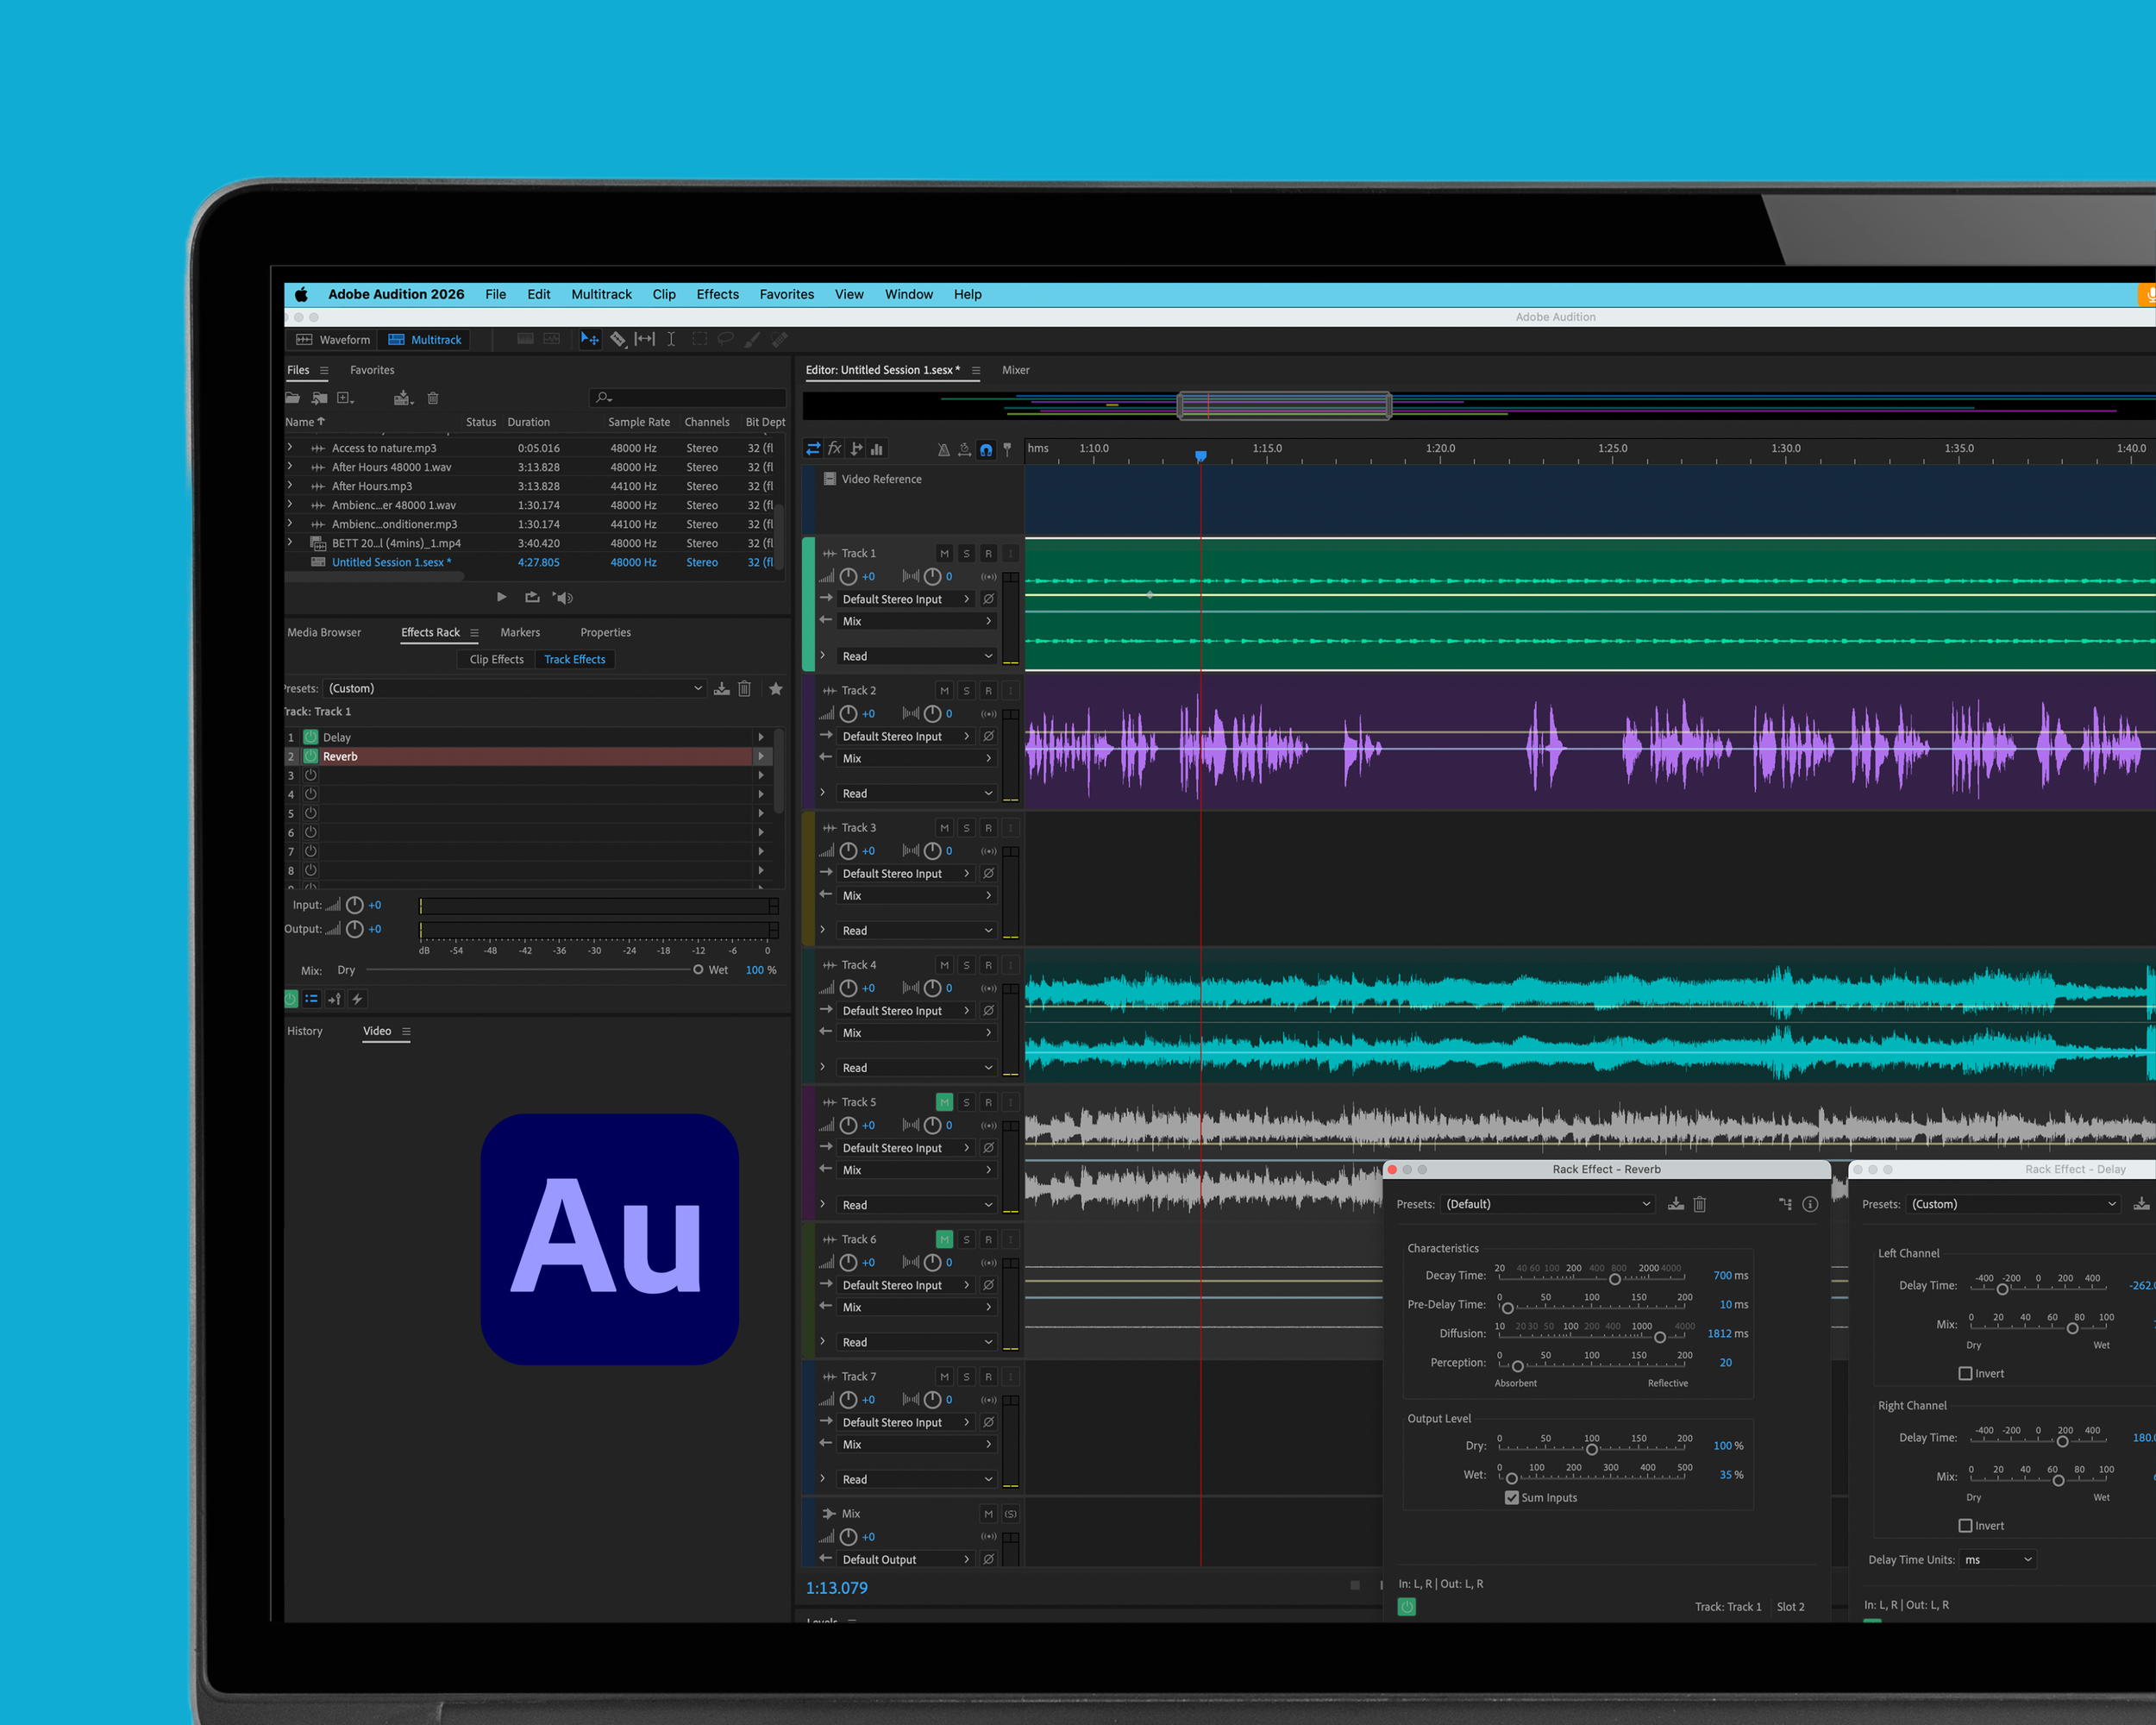
Task: Save effects rack preset icon
Action: point(721,688)
